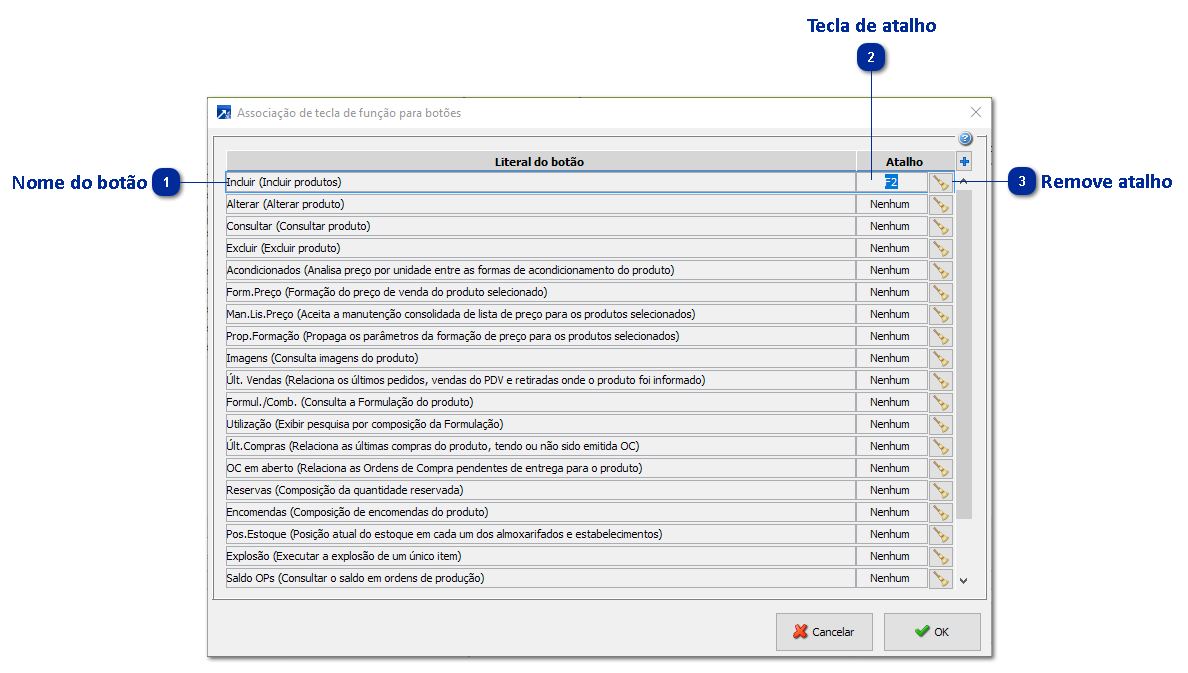This screenshot has width=1188, height=673.
Task: Clear shortcut for the Form.Preço row
Action: pos(940,293)
